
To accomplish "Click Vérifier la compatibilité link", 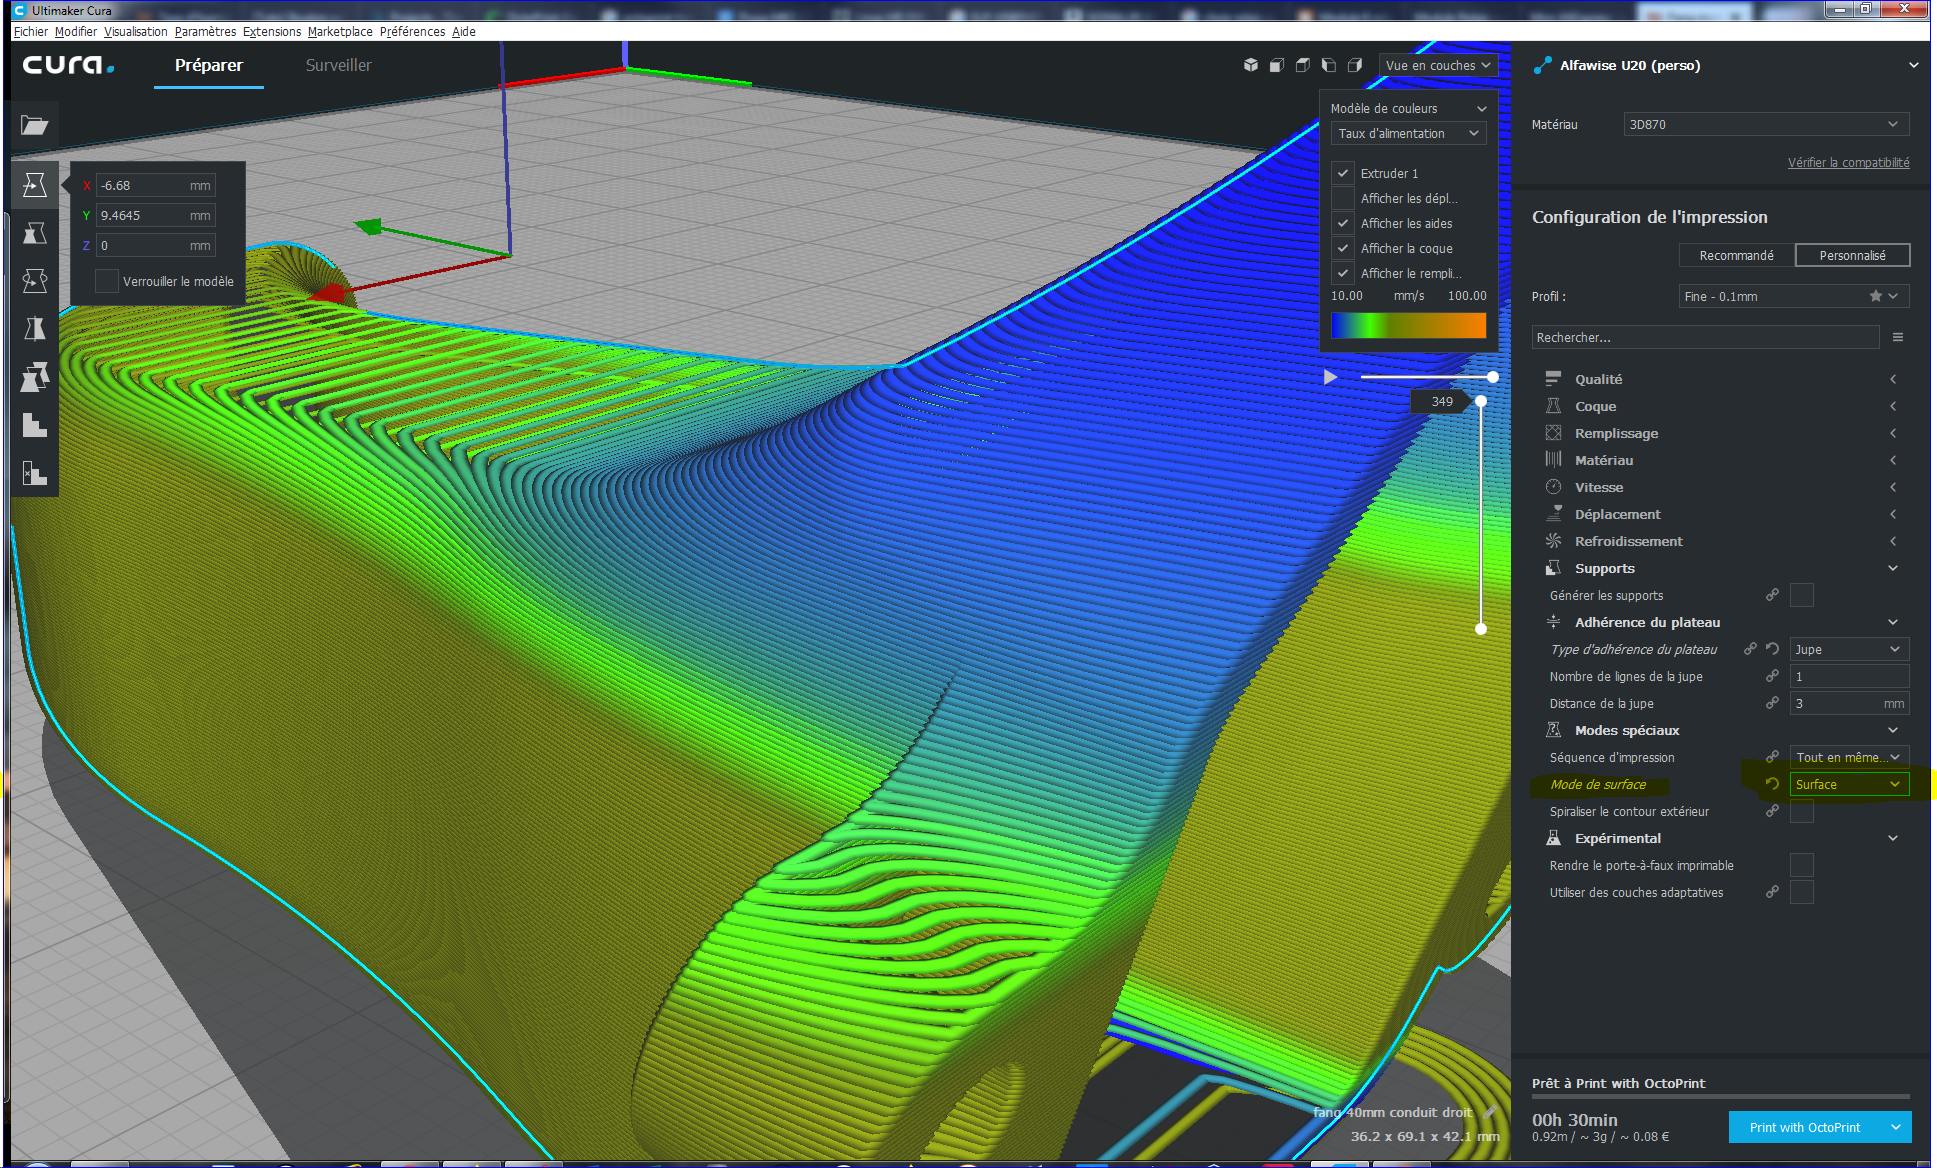I will click(x=1848, y=162).
